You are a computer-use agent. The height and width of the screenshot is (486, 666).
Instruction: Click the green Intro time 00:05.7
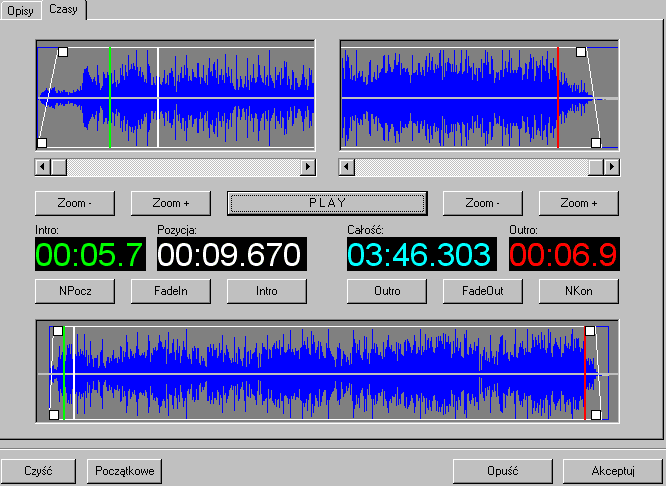(x=90, y=254)
